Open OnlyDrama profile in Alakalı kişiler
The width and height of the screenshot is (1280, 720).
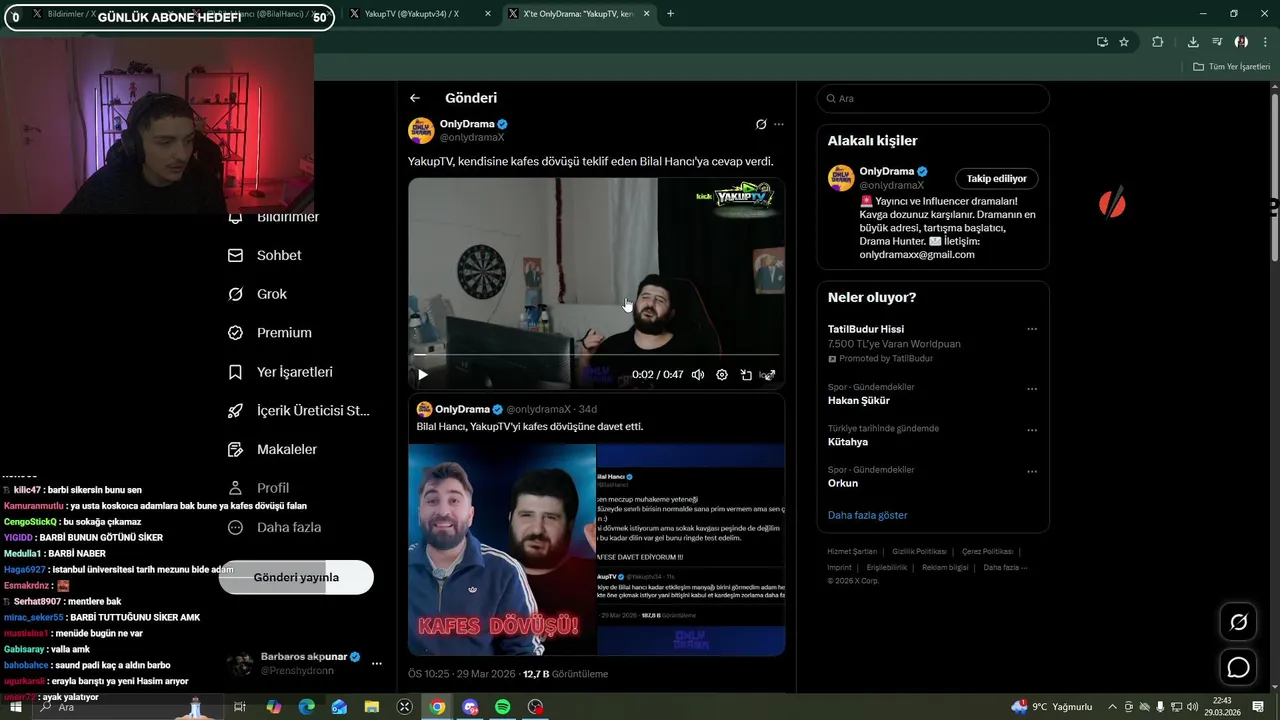(886, 171)
